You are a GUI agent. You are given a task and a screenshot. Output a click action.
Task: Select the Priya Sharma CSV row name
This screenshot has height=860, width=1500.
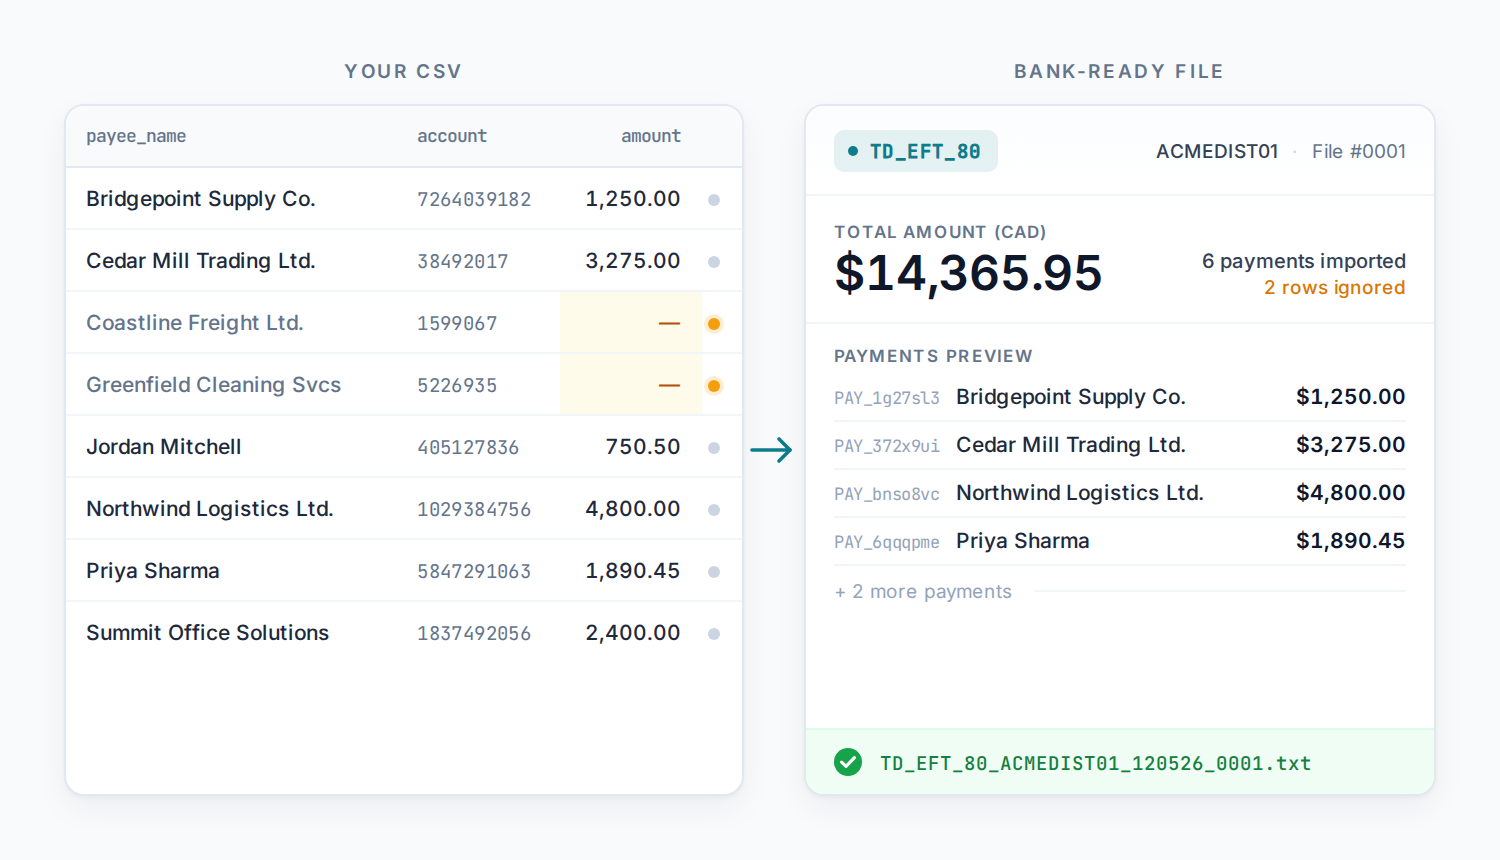tap(153, 571)
